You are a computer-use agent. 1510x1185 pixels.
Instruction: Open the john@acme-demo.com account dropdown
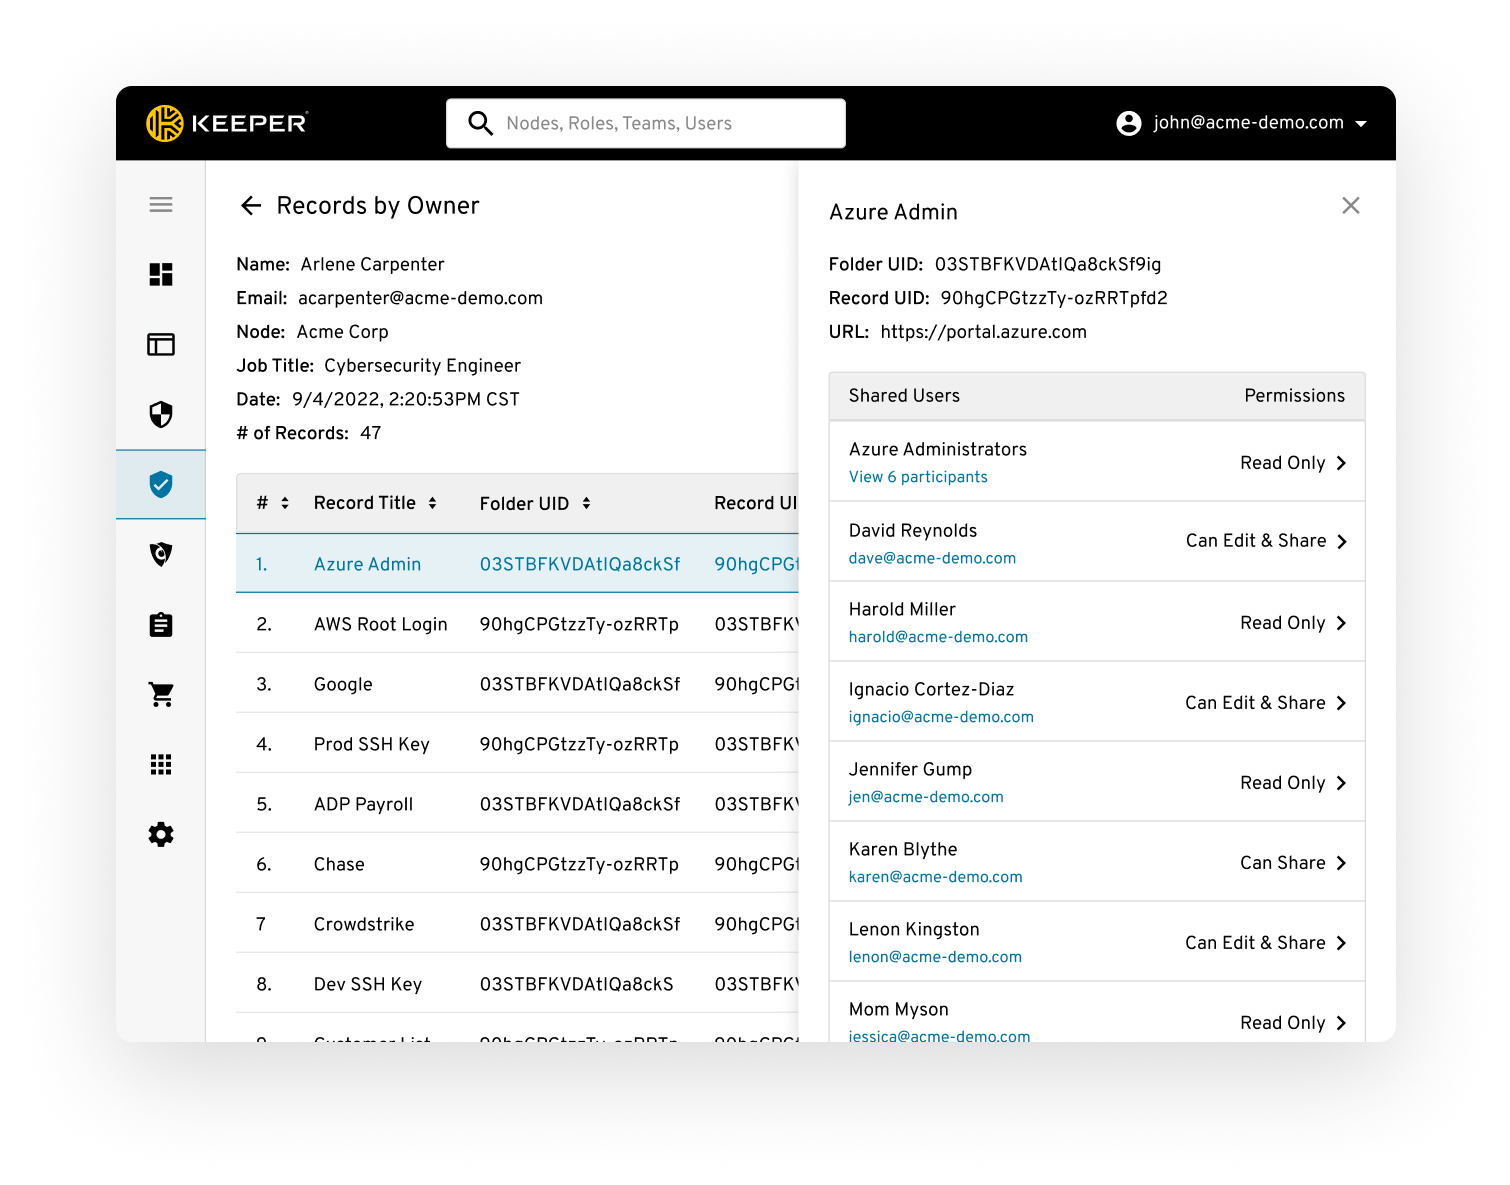1242,123
